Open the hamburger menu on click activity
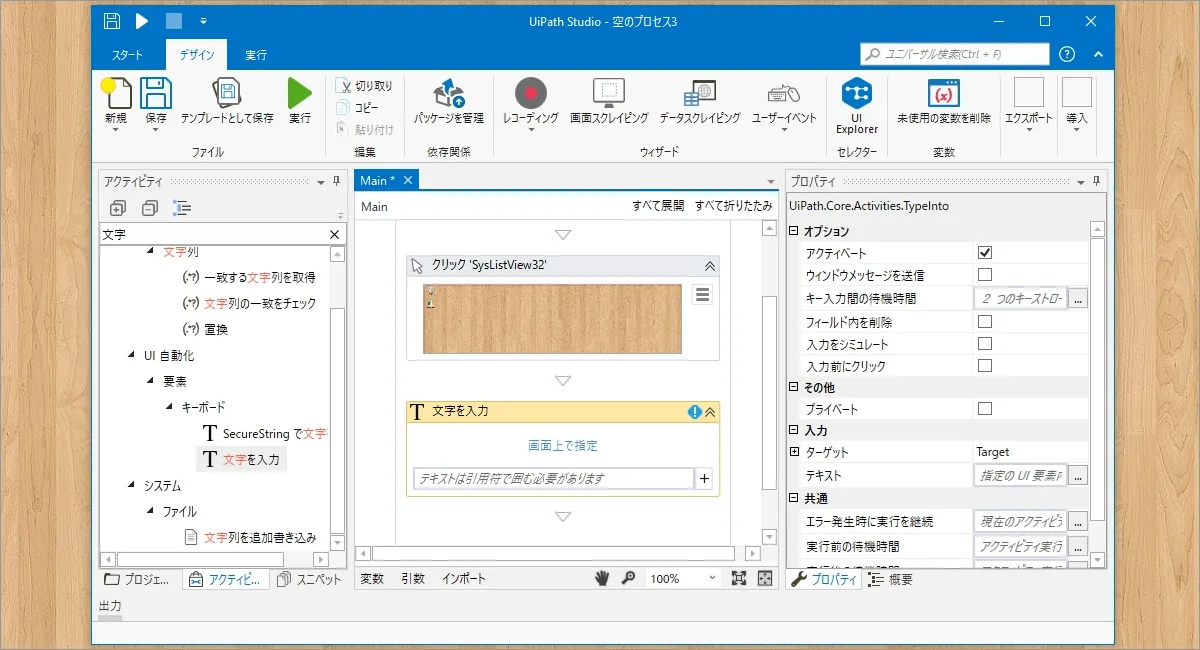Image resolution: width=1200 pixels, height=650 pixels. (702, 295)
